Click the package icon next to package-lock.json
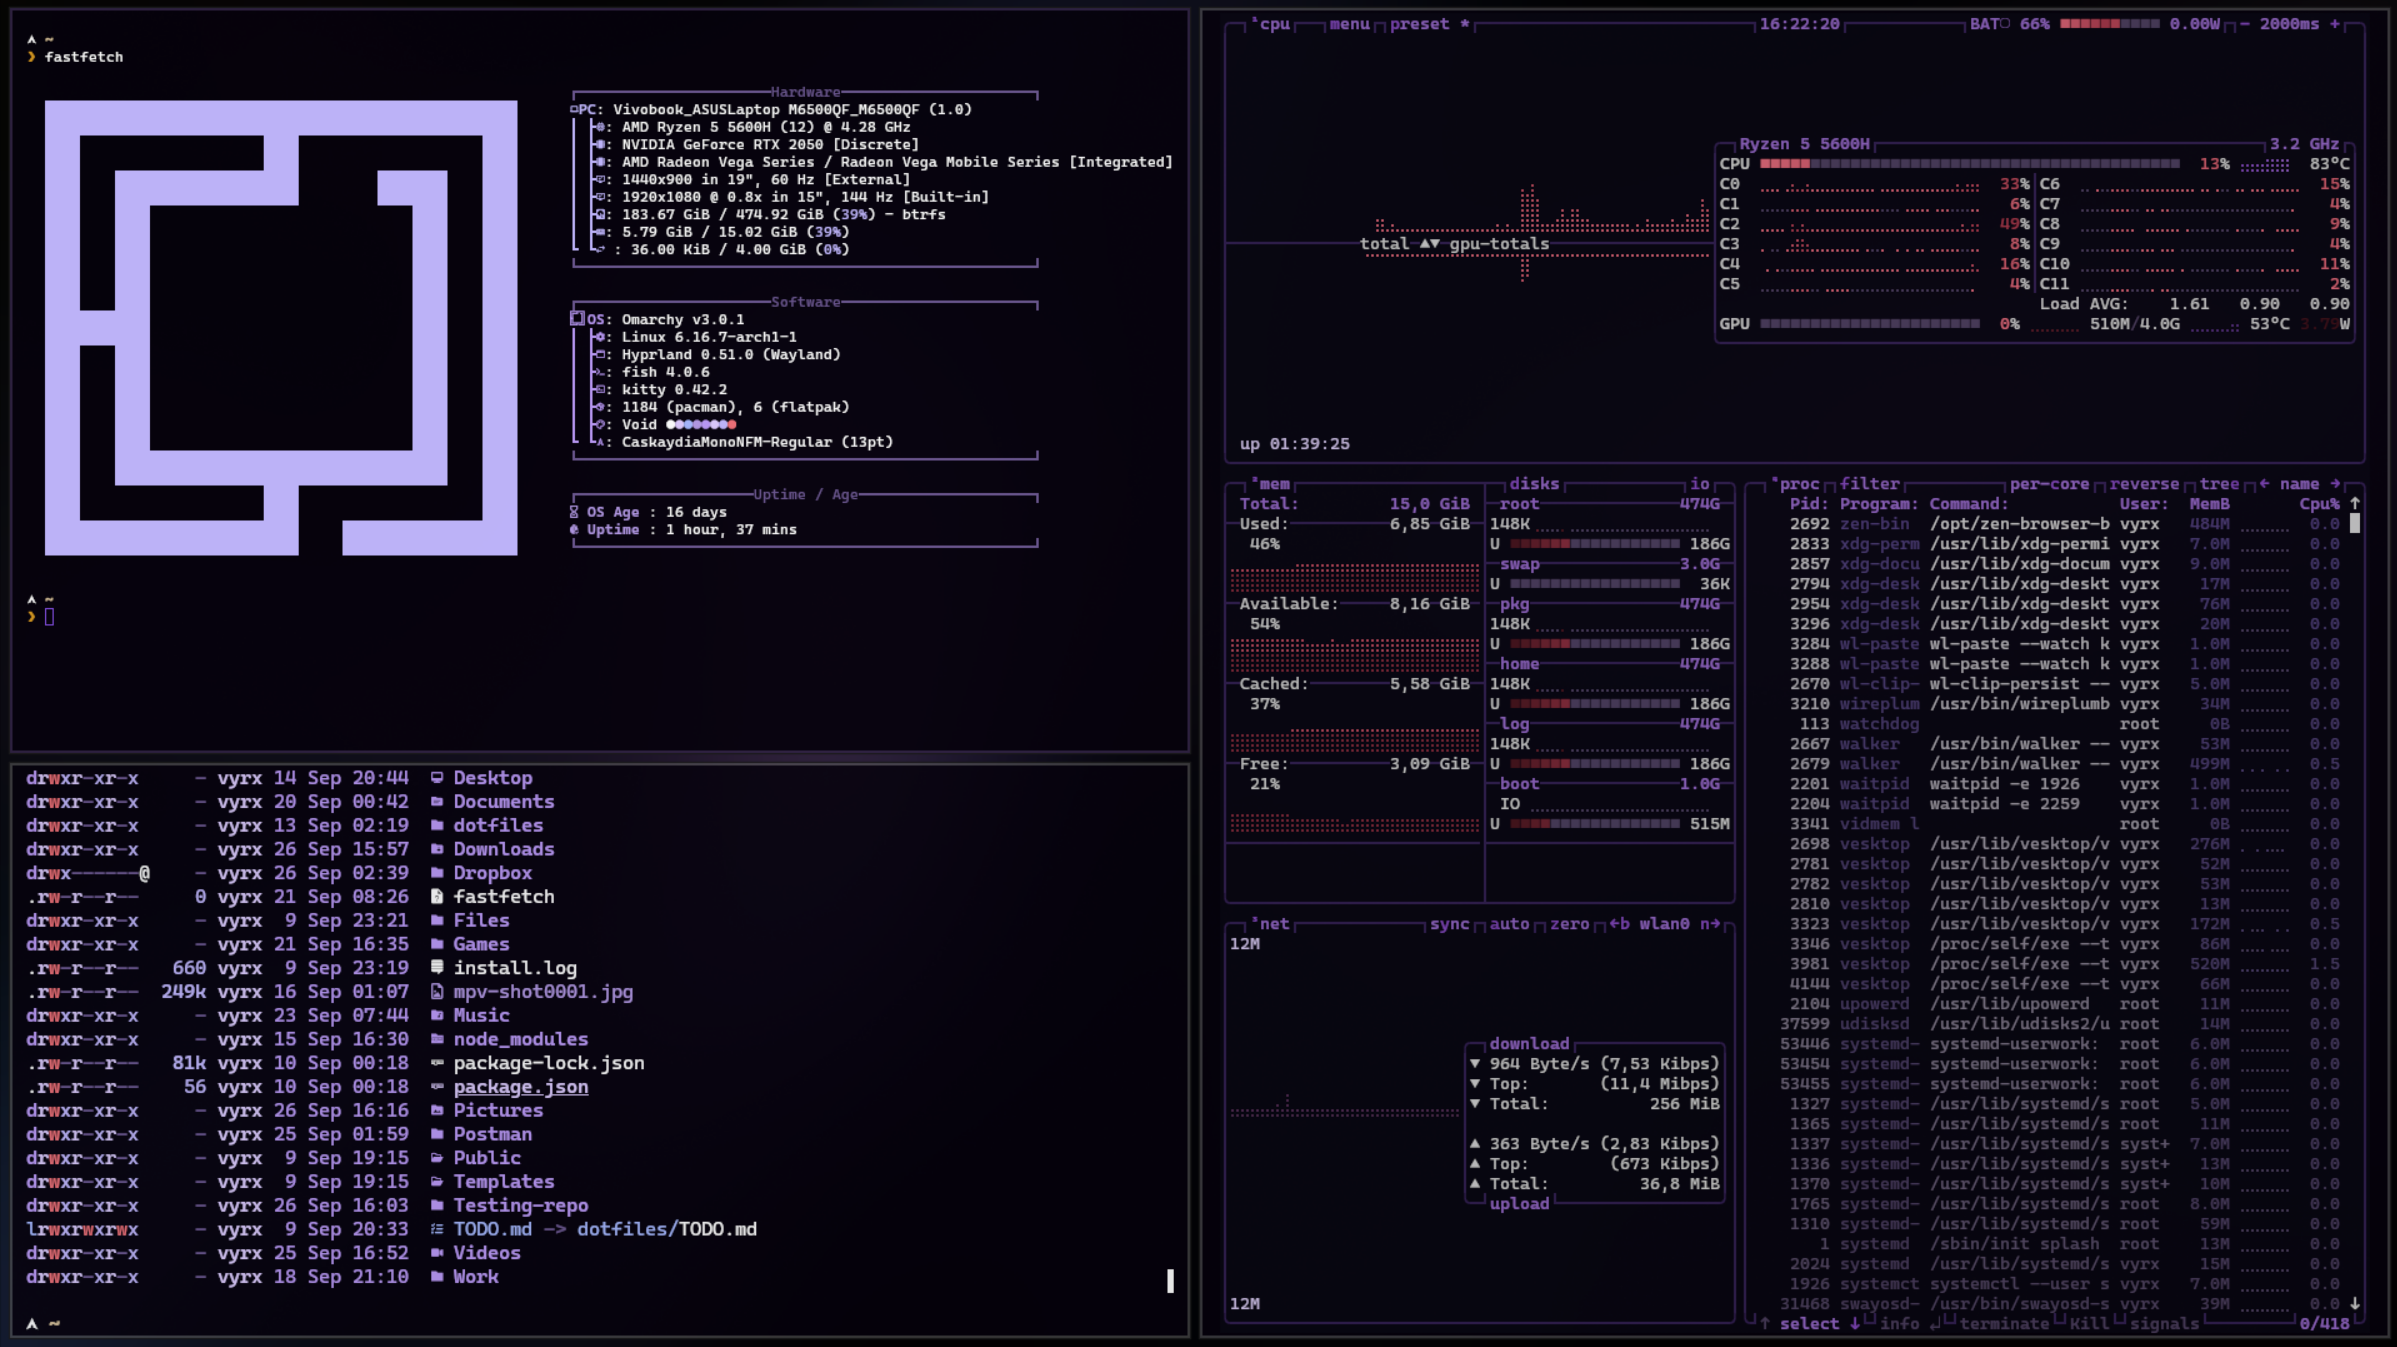The width and height of the screenshot is (2397, 1347). [436, 1063]
